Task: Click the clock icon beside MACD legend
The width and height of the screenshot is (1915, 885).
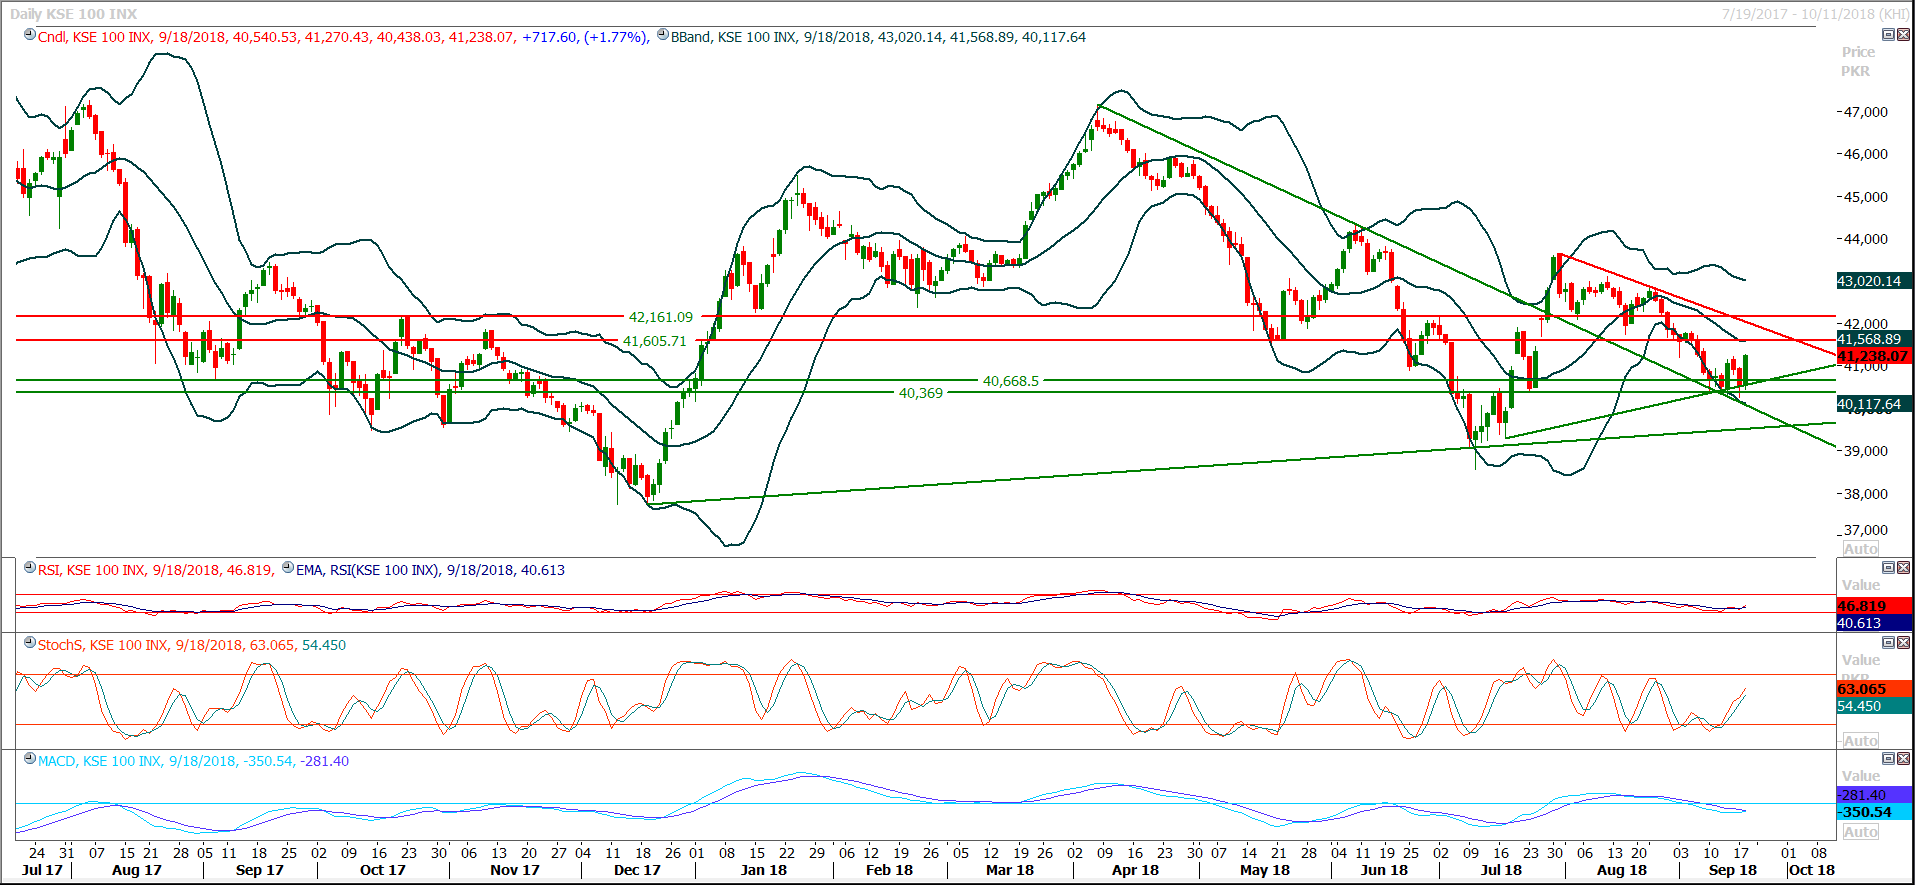Action: (30, 759)
